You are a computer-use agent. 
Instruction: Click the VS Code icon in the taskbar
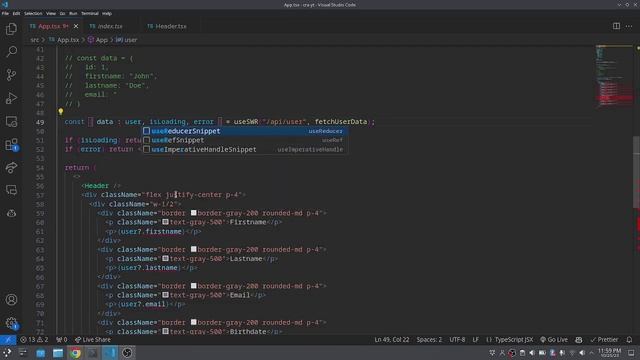pos(109,353)
